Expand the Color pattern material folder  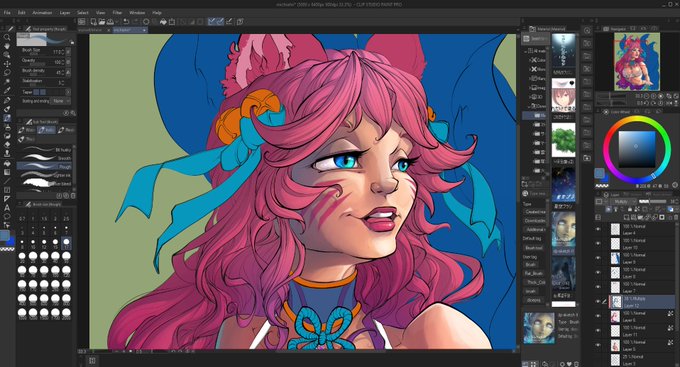[x=530, y=60]
